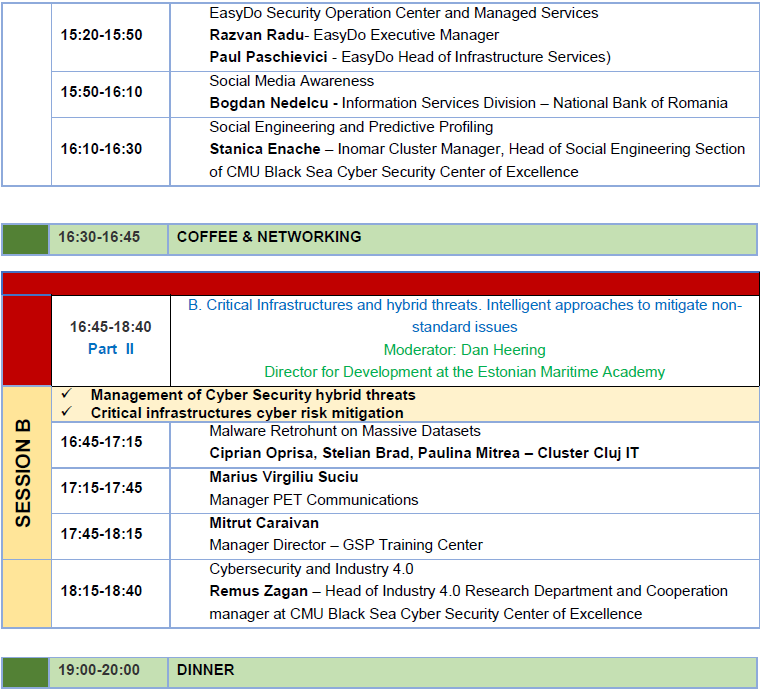Select the 'Social Media Awareness' title

pyautogui.click(x=291, y=81)
